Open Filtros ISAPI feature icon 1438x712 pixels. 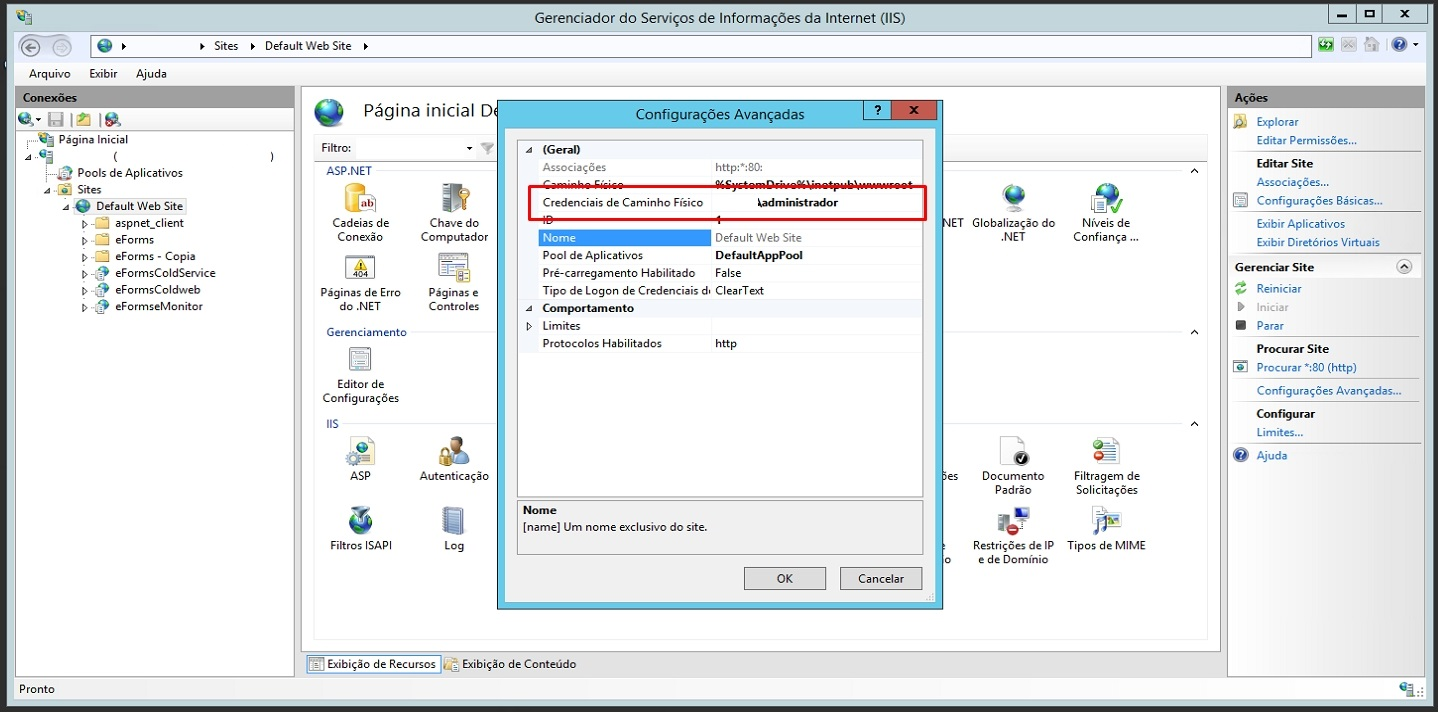(360, 522)
